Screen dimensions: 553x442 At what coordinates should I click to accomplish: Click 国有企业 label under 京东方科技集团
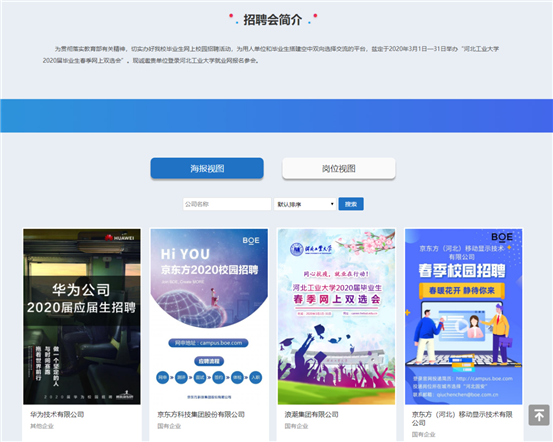click(x=169, y=426)
